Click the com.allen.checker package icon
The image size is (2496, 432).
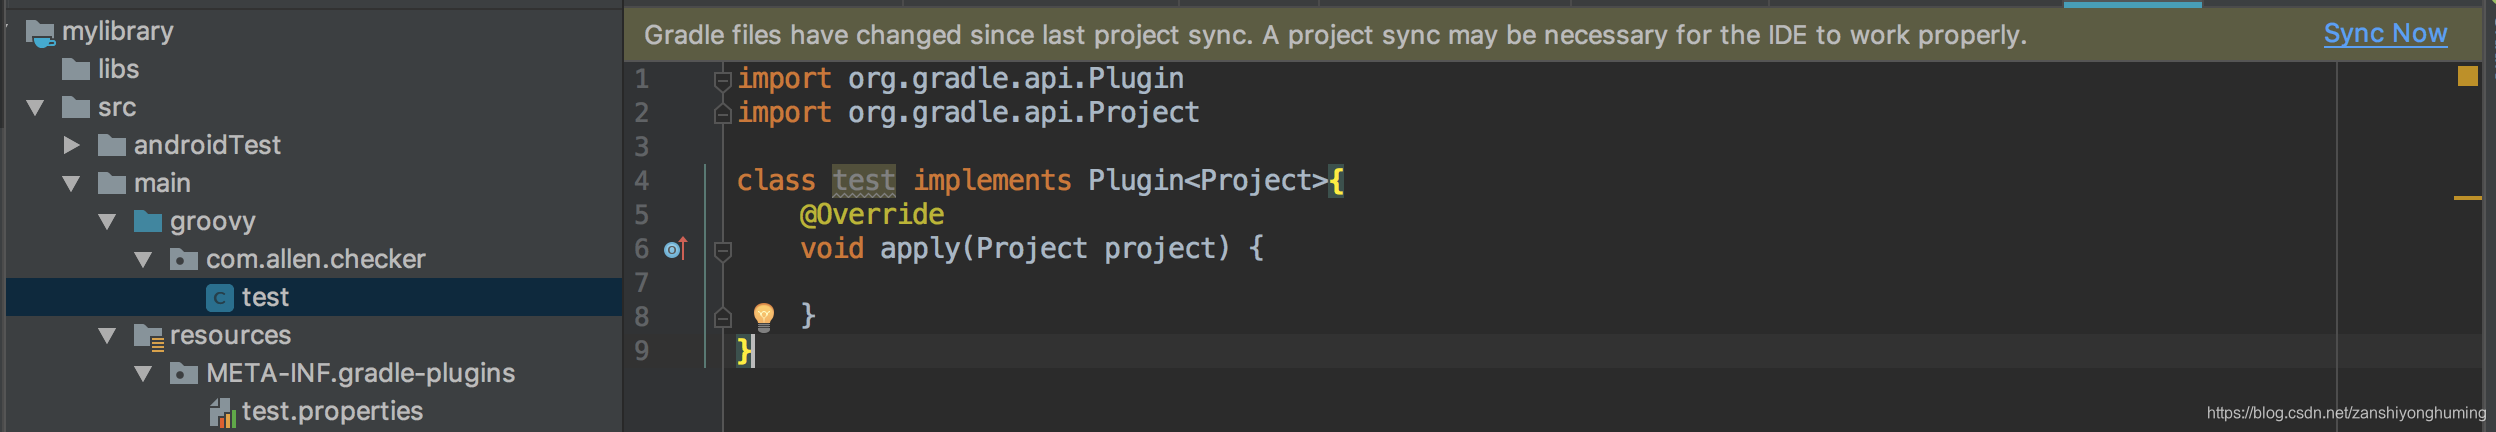tap(184, 260)
